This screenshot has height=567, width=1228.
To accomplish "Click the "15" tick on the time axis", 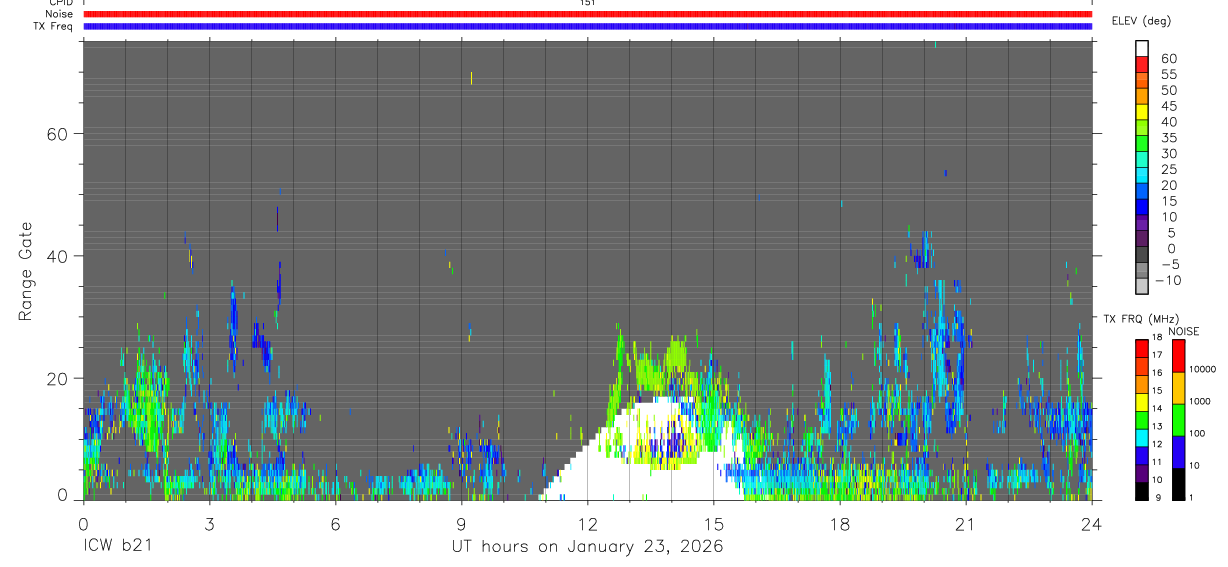I will [x=714, y=523].
